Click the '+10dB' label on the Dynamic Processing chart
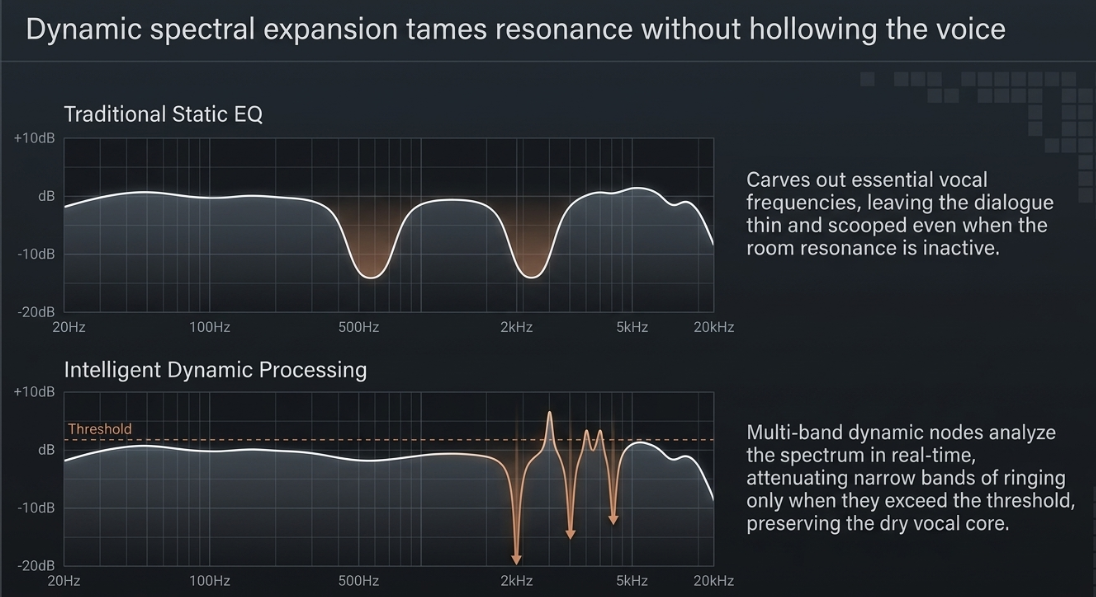Viewport: 1096px width, 597px height. pos(34,391)
